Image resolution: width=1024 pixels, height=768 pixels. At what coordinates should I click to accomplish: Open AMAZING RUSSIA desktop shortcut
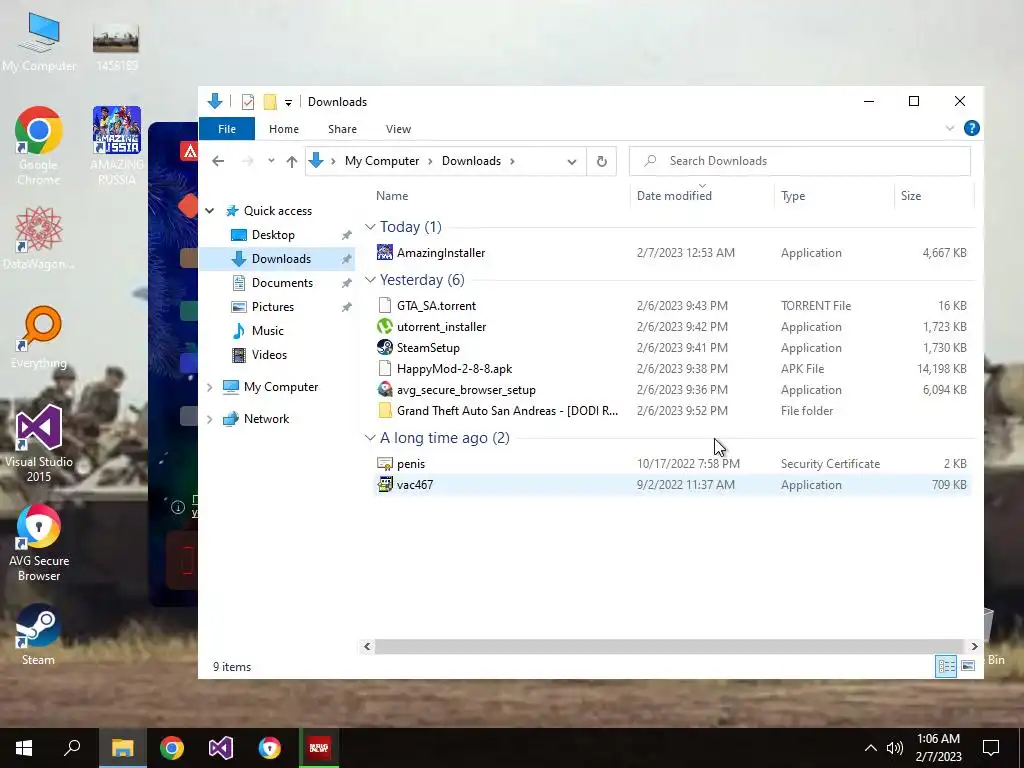(x=117, y=146)
